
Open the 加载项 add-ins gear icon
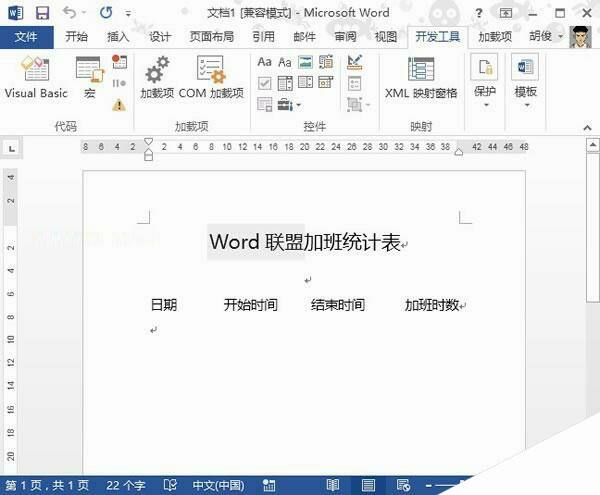157,77
